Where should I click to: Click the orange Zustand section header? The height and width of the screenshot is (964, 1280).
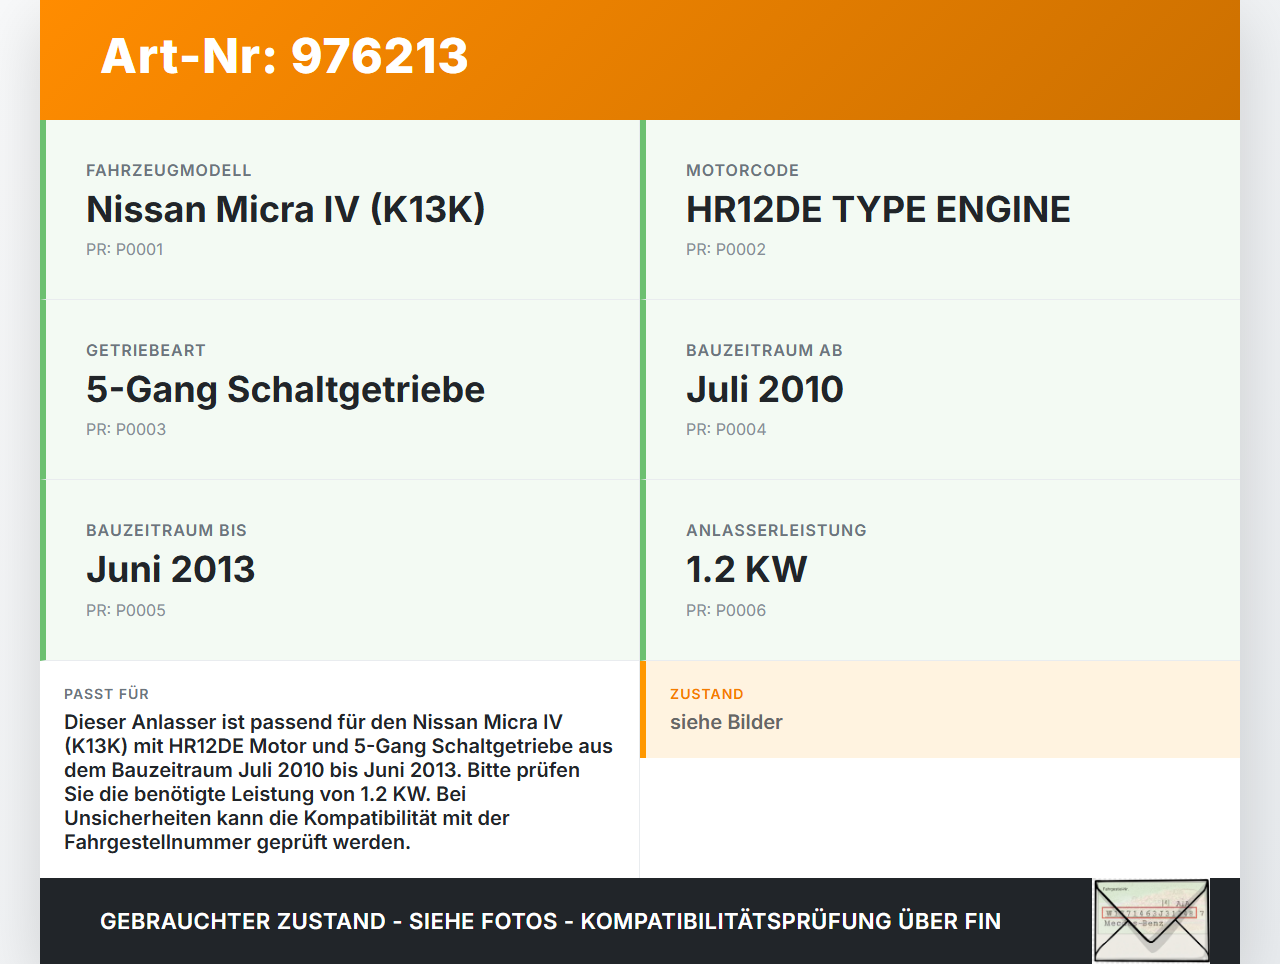tap(706, 693)
